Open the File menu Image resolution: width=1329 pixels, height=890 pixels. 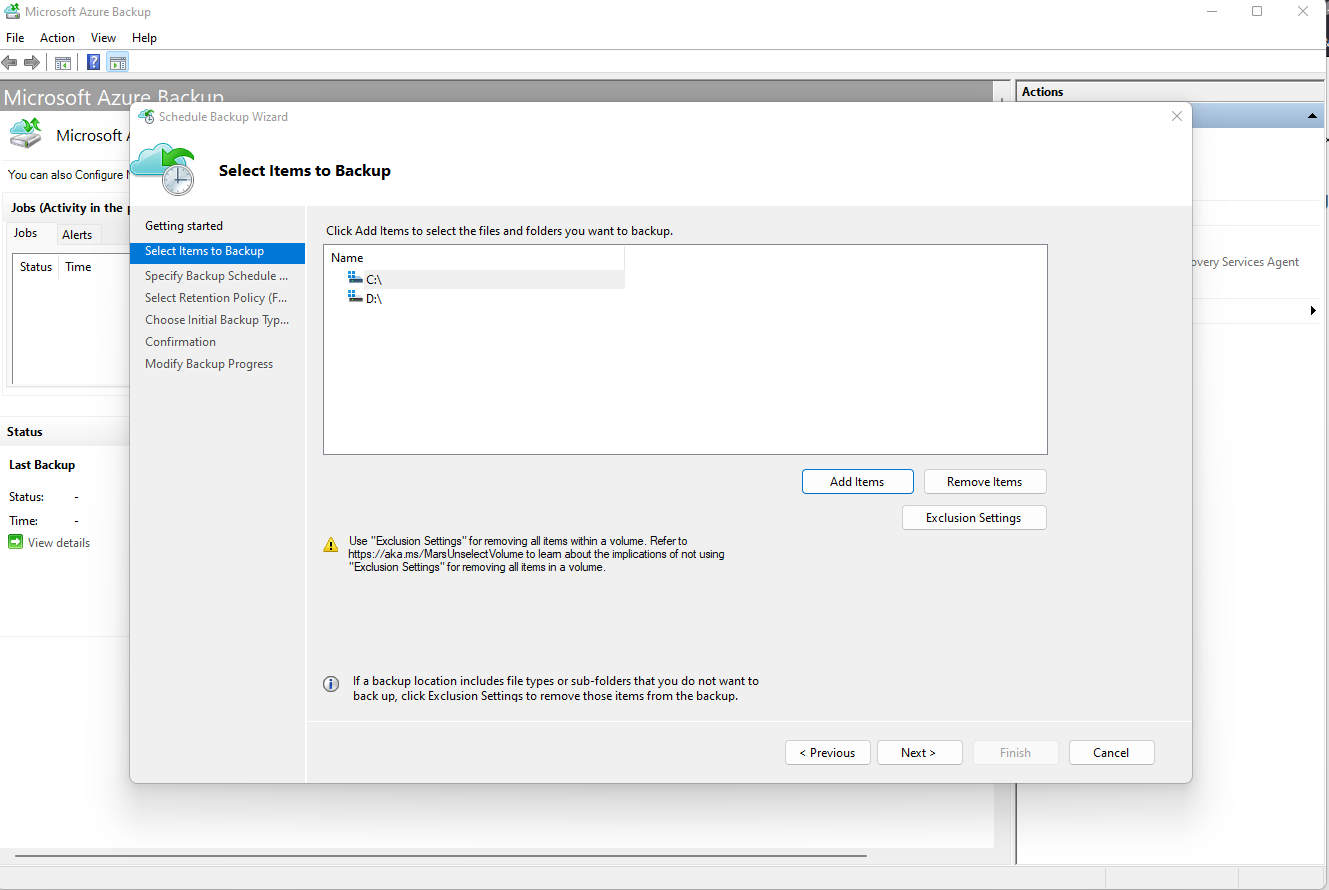point(15,38)
